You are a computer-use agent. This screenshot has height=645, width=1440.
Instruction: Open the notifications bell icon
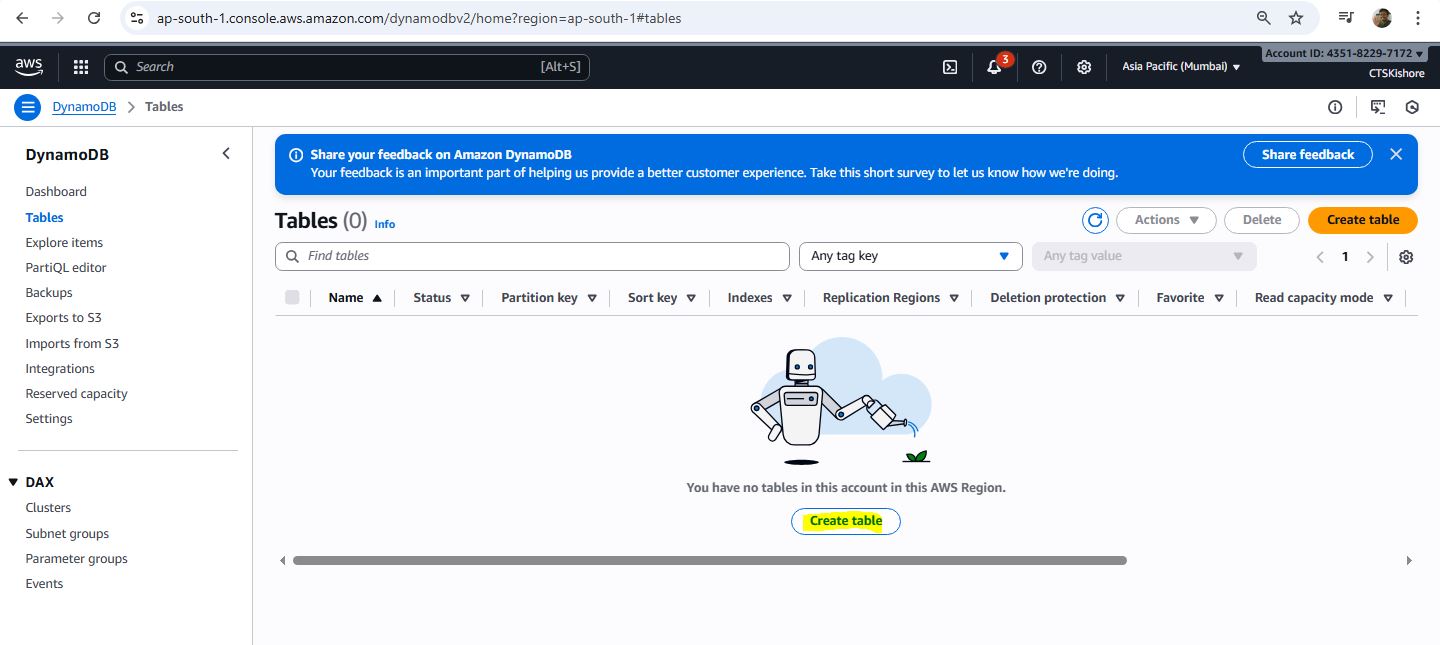coord(994,67)
